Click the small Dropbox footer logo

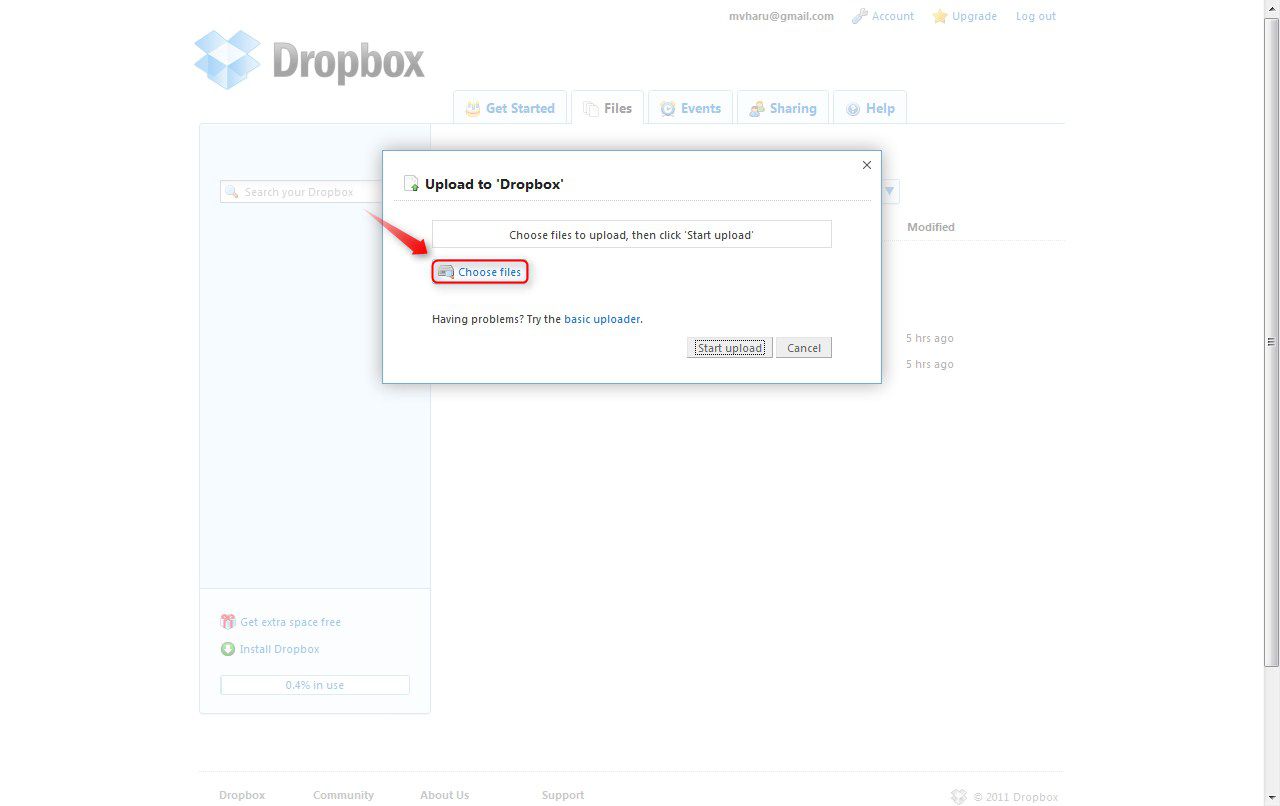click(959, 797)
